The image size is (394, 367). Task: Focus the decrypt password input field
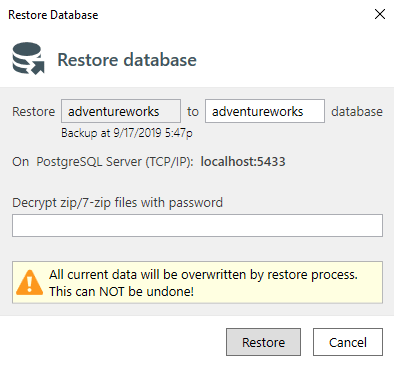pyautogui.click(x=197, y=226)
